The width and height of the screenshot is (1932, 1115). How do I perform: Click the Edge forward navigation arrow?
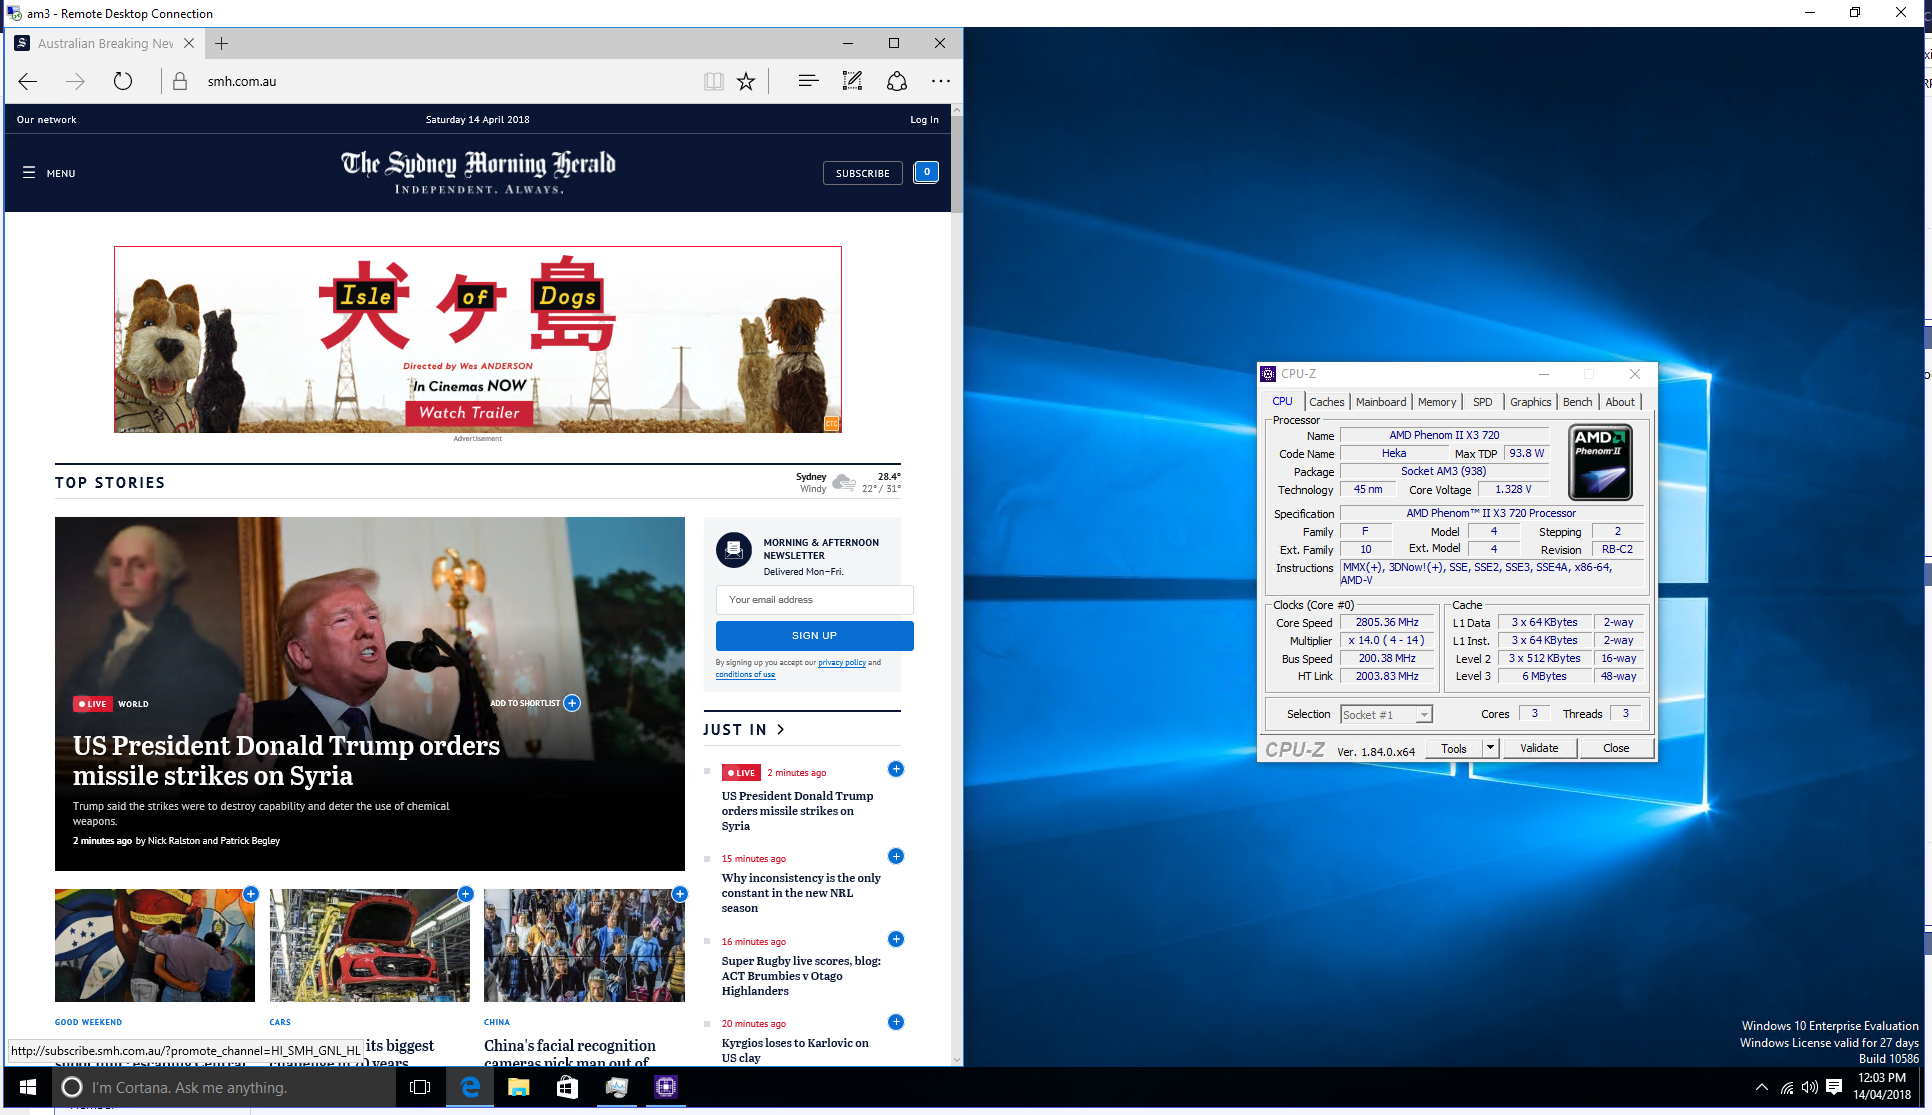coord(75,81)
